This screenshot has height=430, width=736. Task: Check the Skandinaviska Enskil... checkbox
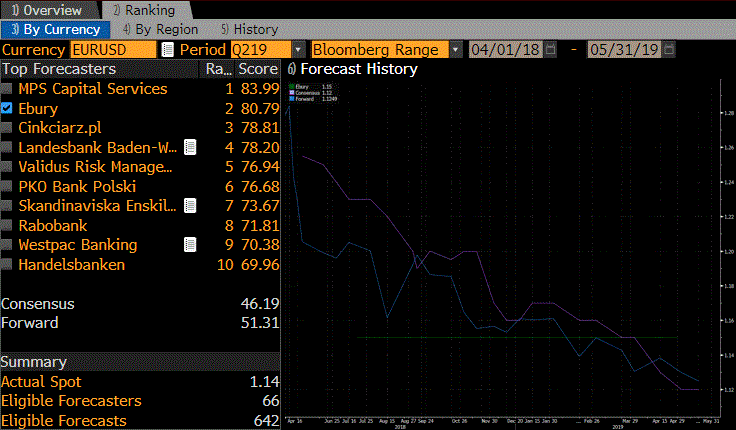click(7, 206)
